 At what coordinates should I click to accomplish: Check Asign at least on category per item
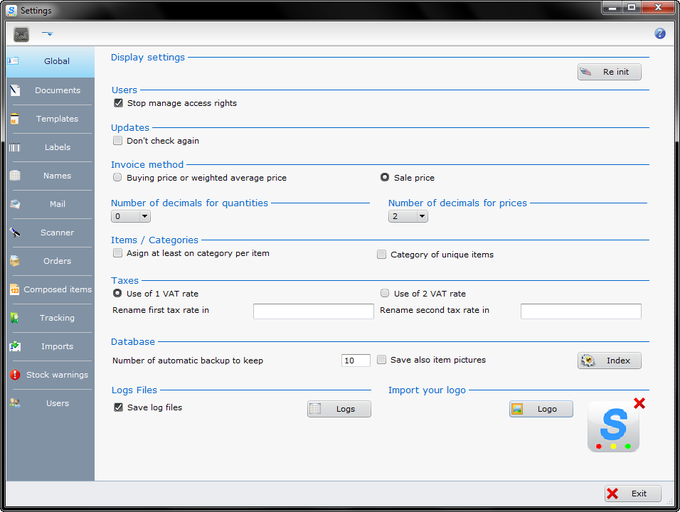(x=118, y=253)
